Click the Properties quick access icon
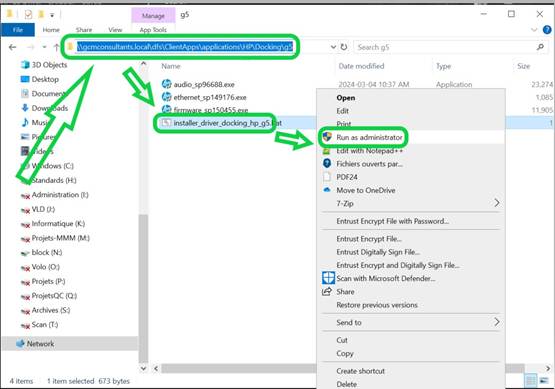This screenshot has width=555, height=389. (x=29, y=14)
